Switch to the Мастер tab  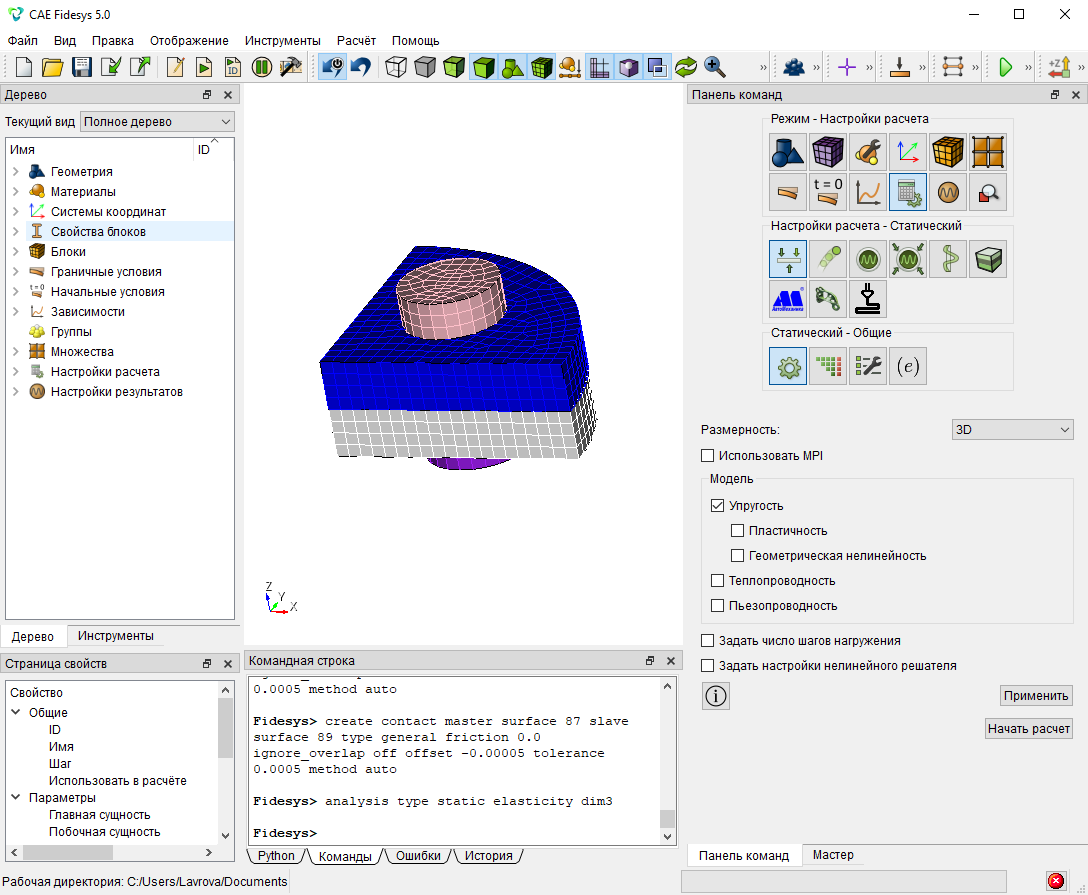click(x=833, y=855)
